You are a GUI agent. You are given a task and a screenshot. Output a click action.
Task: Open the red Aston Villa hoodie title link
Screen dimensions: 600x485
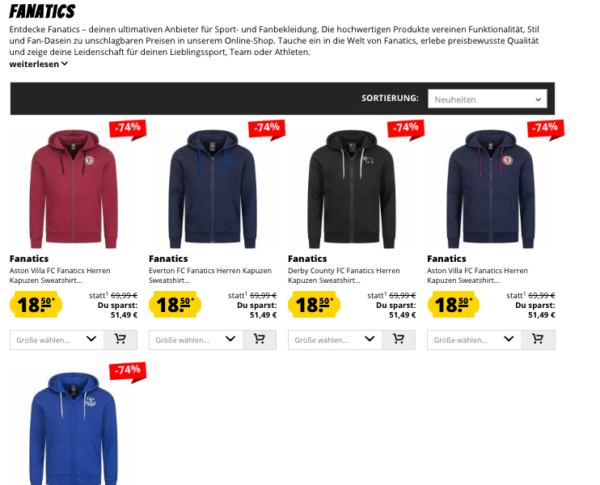60,276
